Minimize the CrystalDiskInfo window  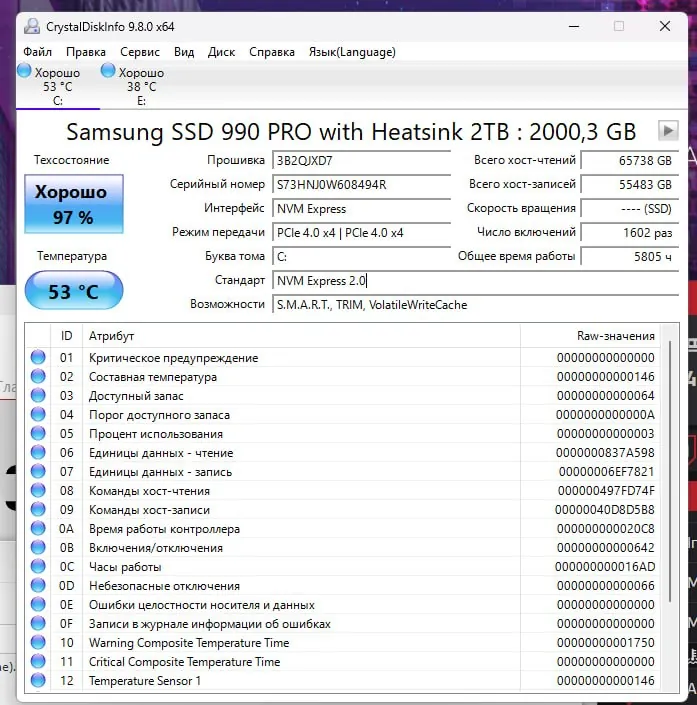[x=574, y=27]
